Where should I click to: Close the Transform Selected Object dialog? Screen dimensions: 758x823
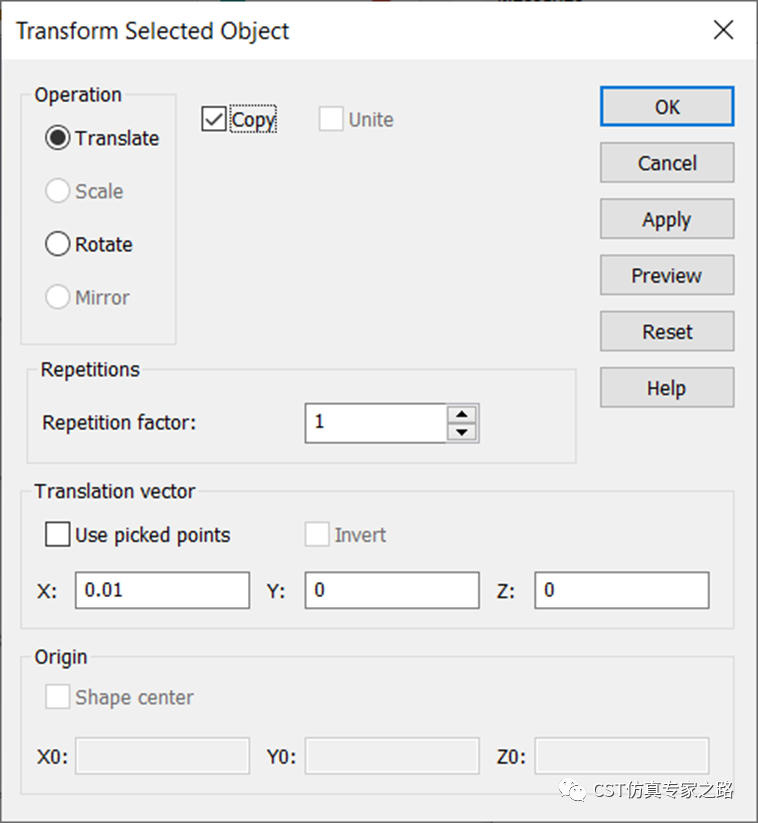tap(723, 30)
